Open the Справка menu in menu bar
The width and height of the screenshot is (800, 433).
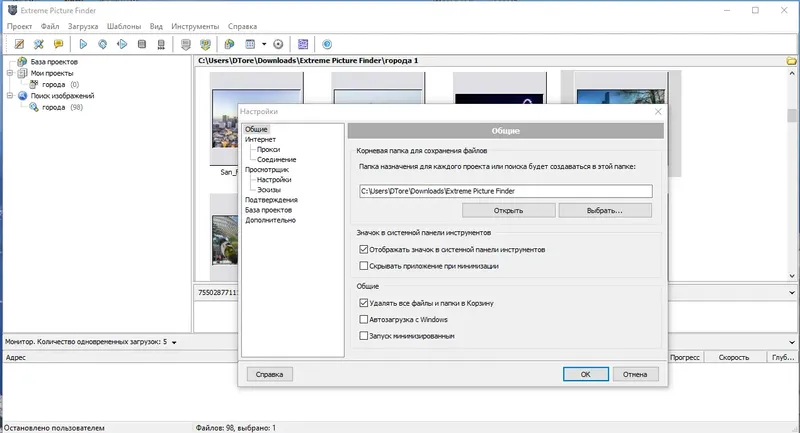click(x=242, y=27)
